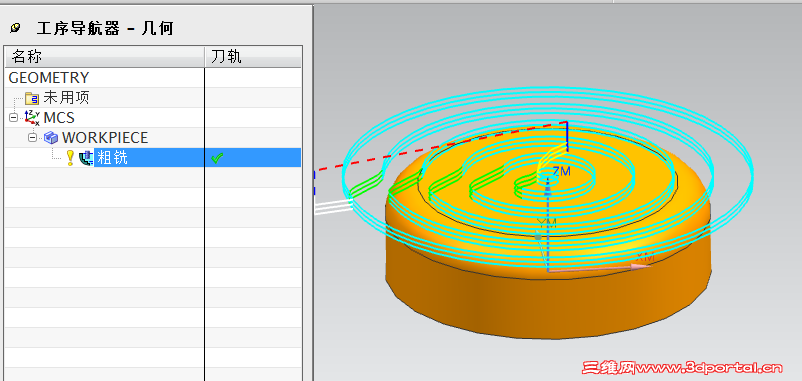The height and width of the screenshot is (381, 802).
Task: Click the Operation Navigator pin icon
Action: pyautogui.click(x=15, y=28)
